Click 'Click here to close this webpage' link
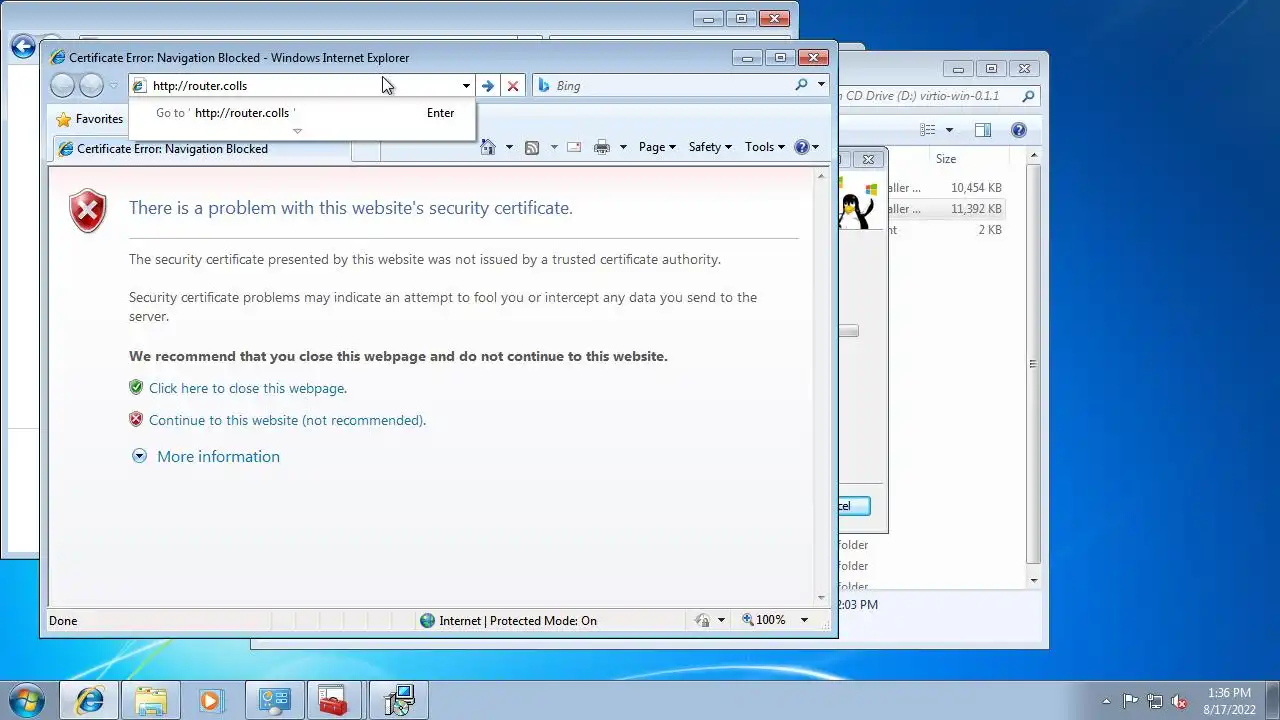Viewport: 1280px width, 720px height. [x=248, y=389]
